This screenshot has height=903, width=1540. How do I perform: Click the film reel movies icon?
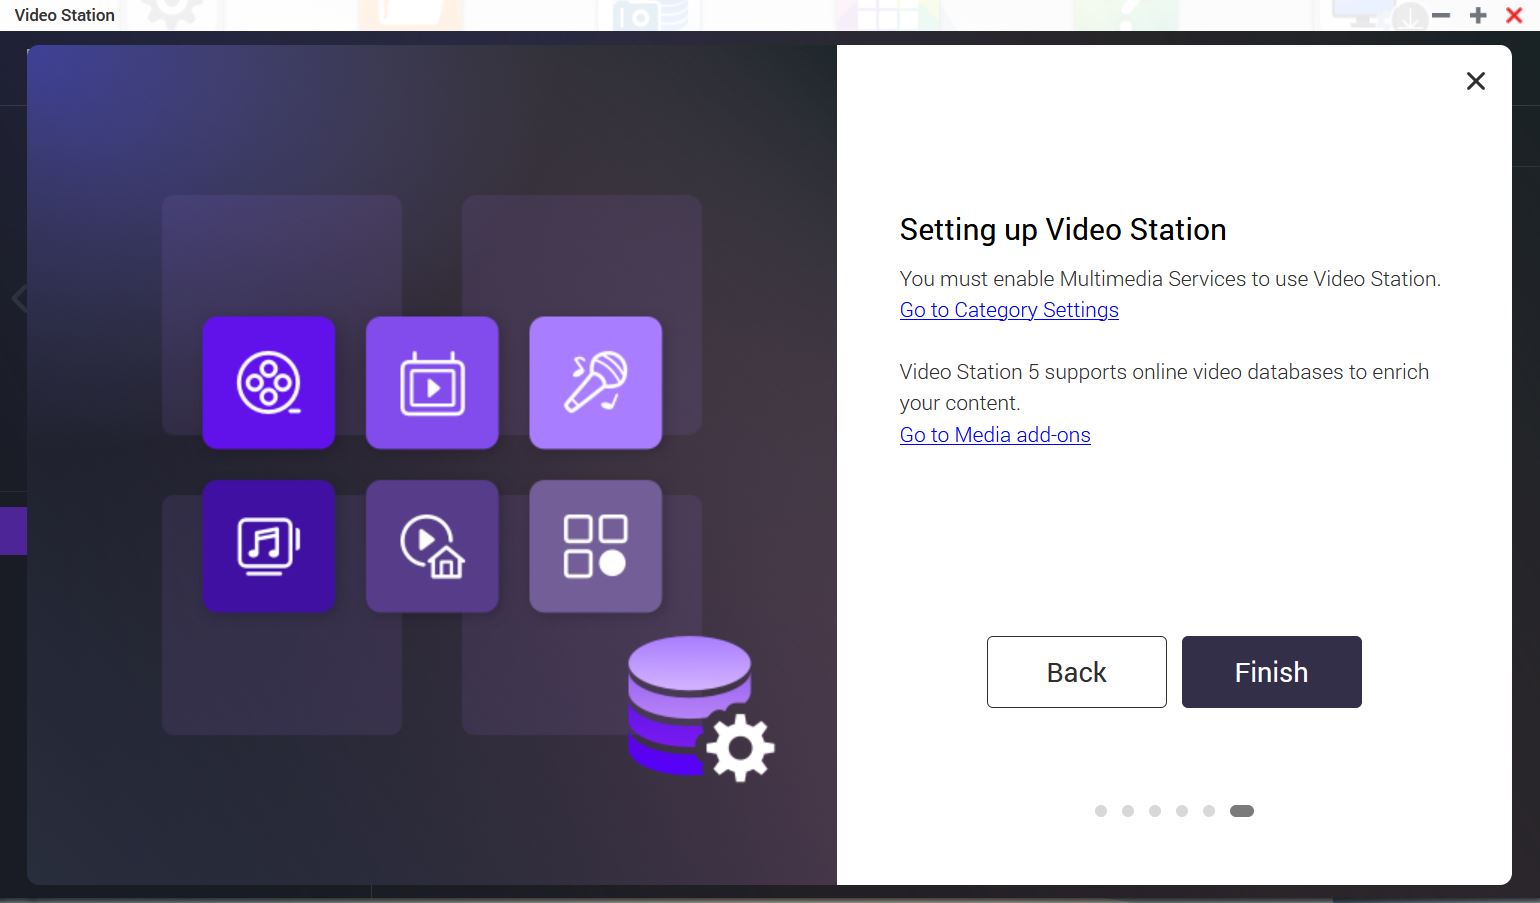(268, 383)
